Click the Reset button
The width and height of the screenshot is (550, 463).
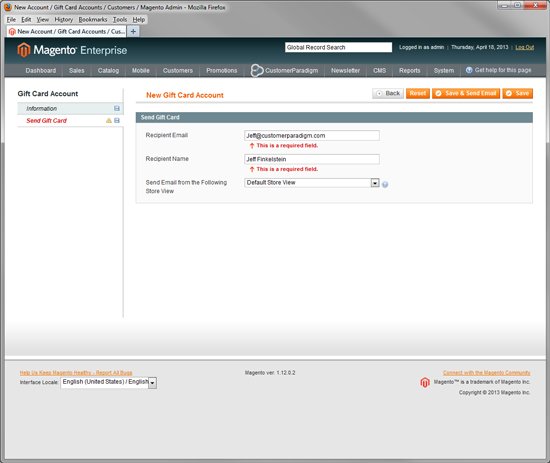(418, 93)
